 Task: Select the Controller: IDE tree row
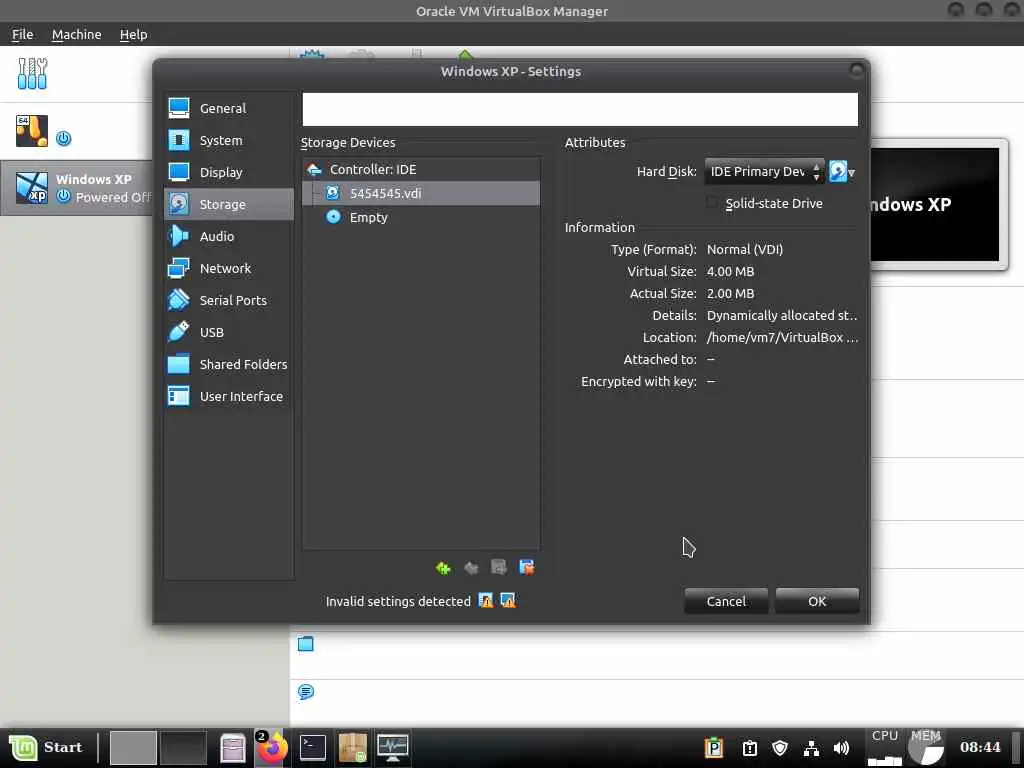(421, 169)
